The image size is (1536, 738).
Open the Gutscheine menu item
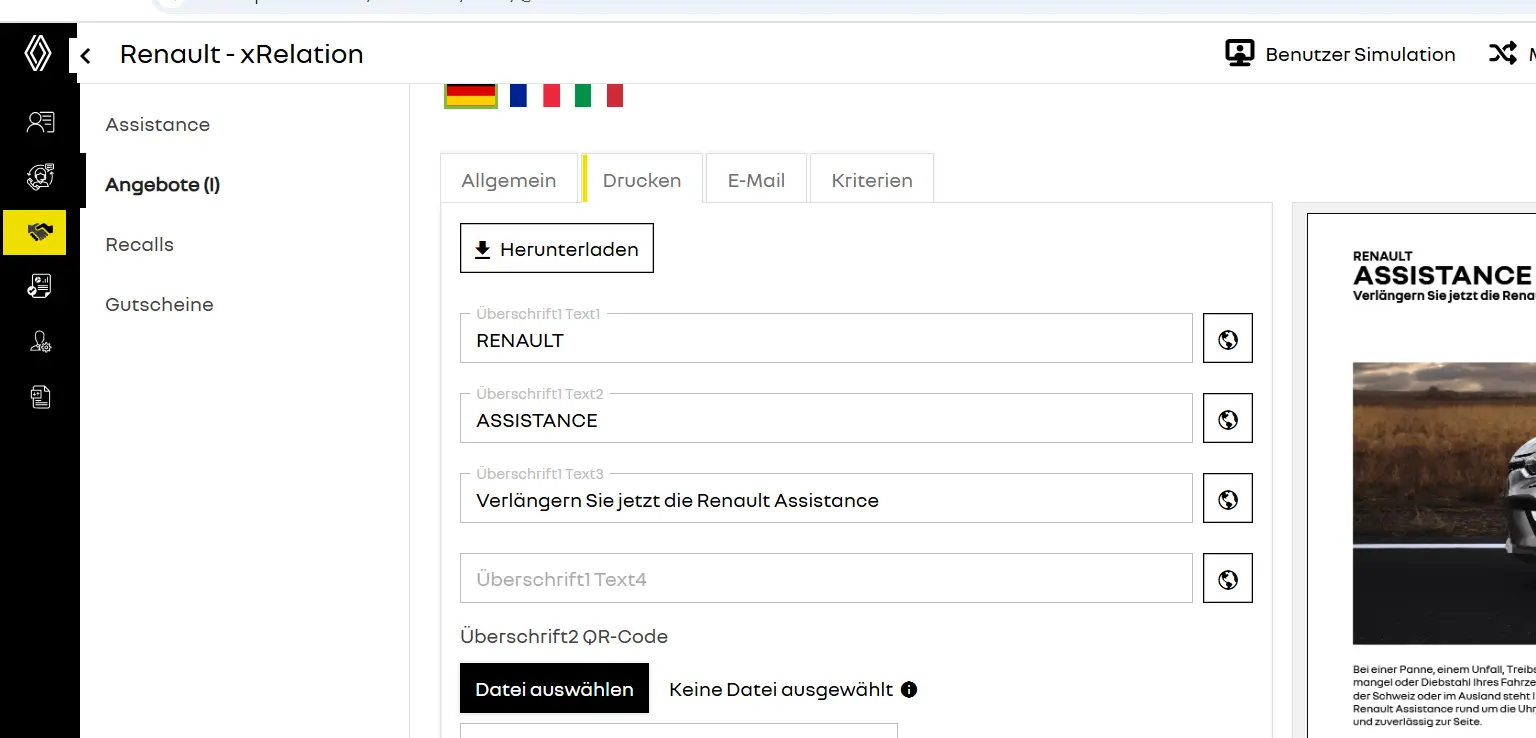point(160,305)
